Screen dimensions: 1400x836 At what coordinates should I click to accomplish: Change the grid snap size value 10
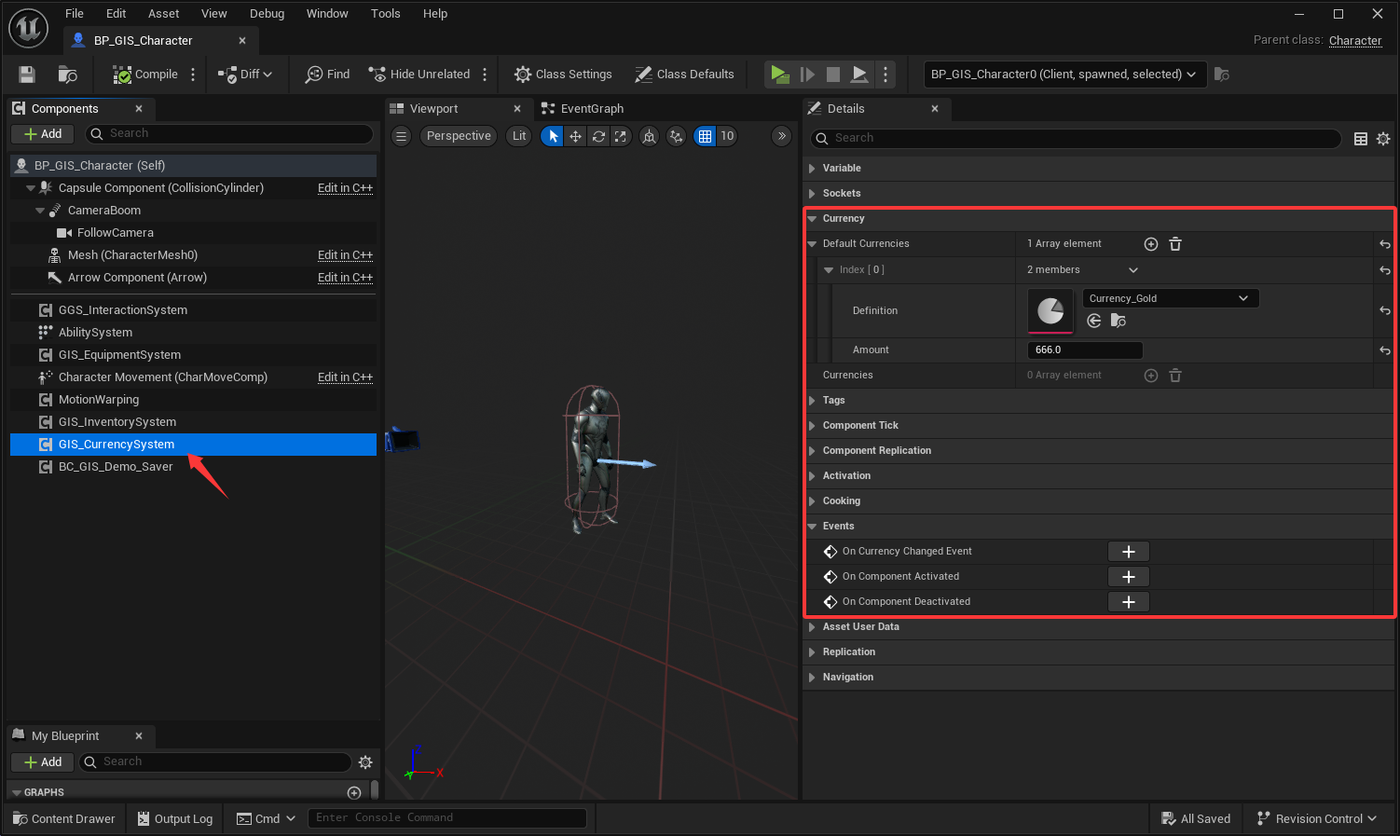point(727,136)
